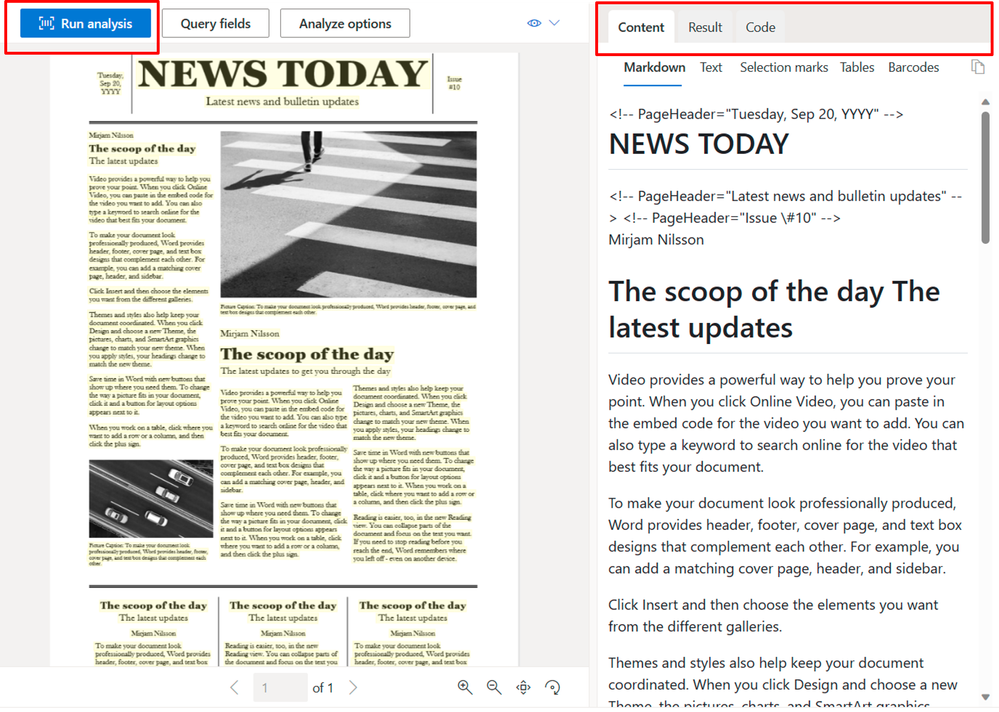Viewport: 999px width, 712px height.
Task: View the Barcodes sub-tab
Action: coord(913,68)
